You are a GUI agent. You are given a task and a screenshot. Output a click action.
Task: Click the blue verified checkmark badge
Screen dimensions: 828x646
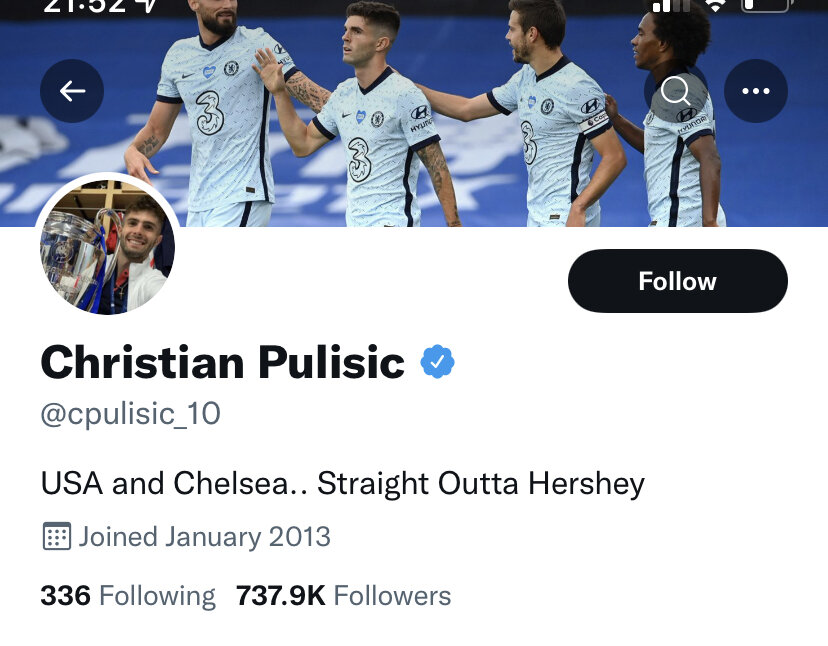click(x=437, y=362)
